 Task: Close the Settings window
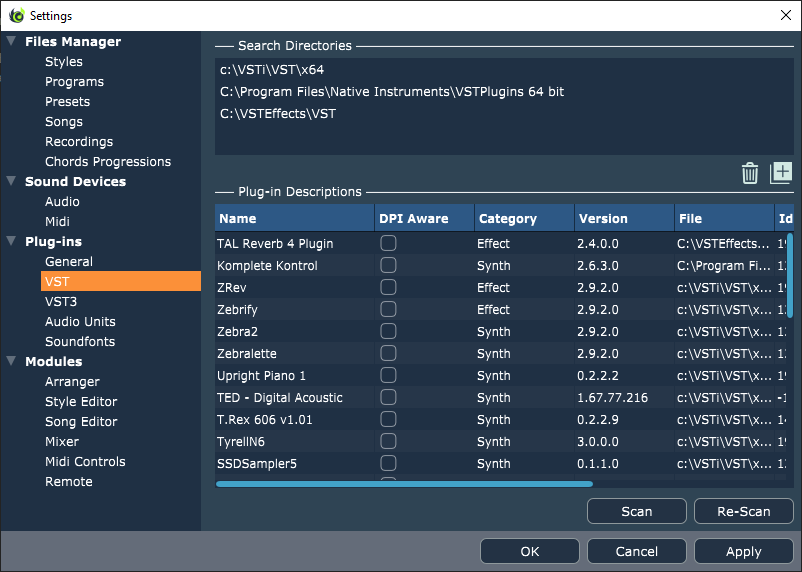click(x=784, y=15)
